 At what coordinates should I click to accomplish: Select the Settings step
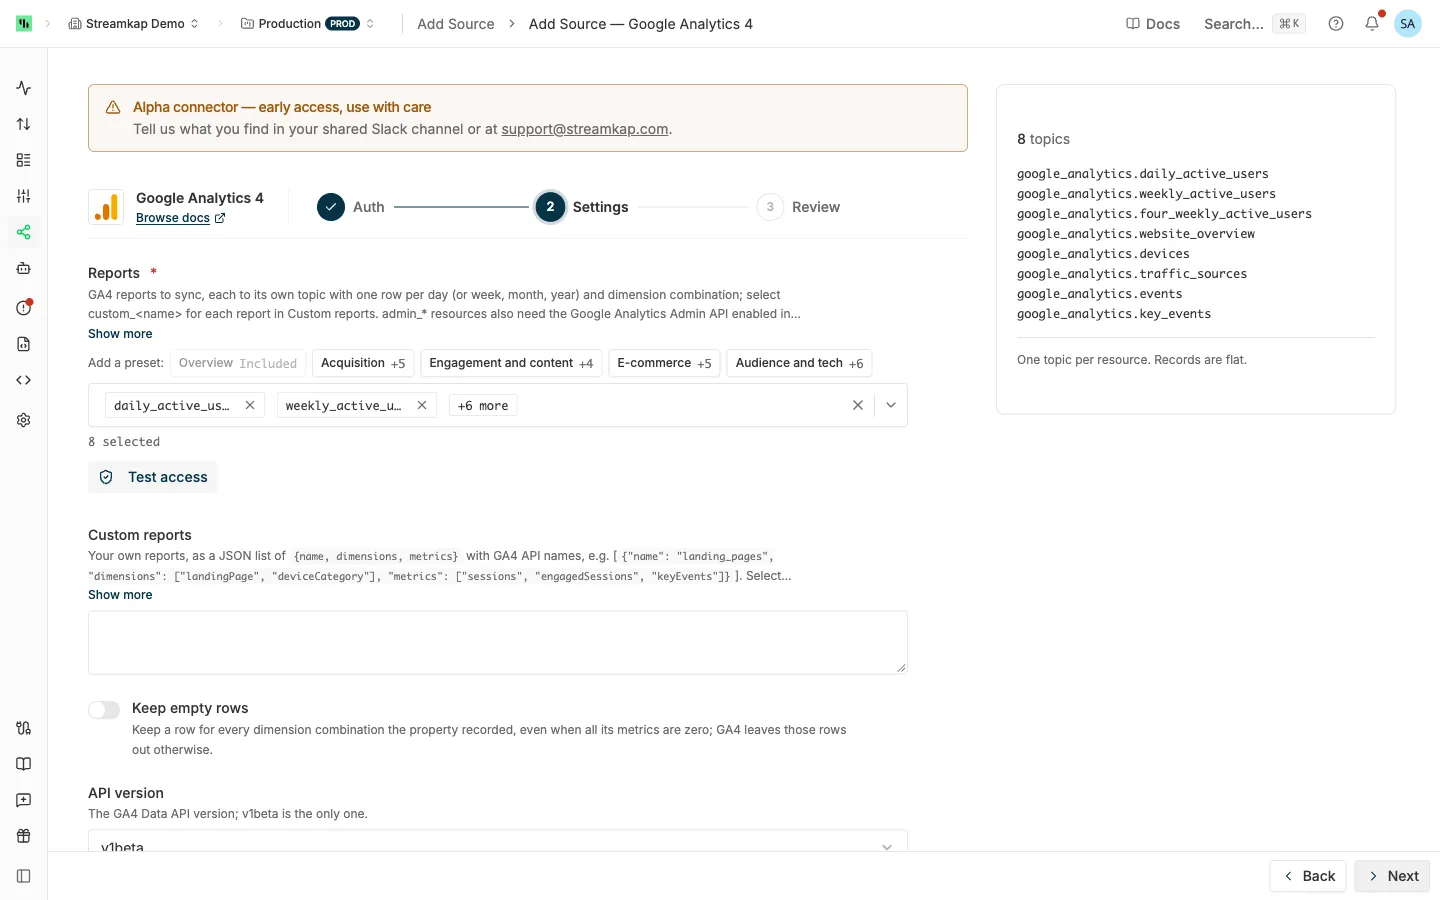click(582, 207)
